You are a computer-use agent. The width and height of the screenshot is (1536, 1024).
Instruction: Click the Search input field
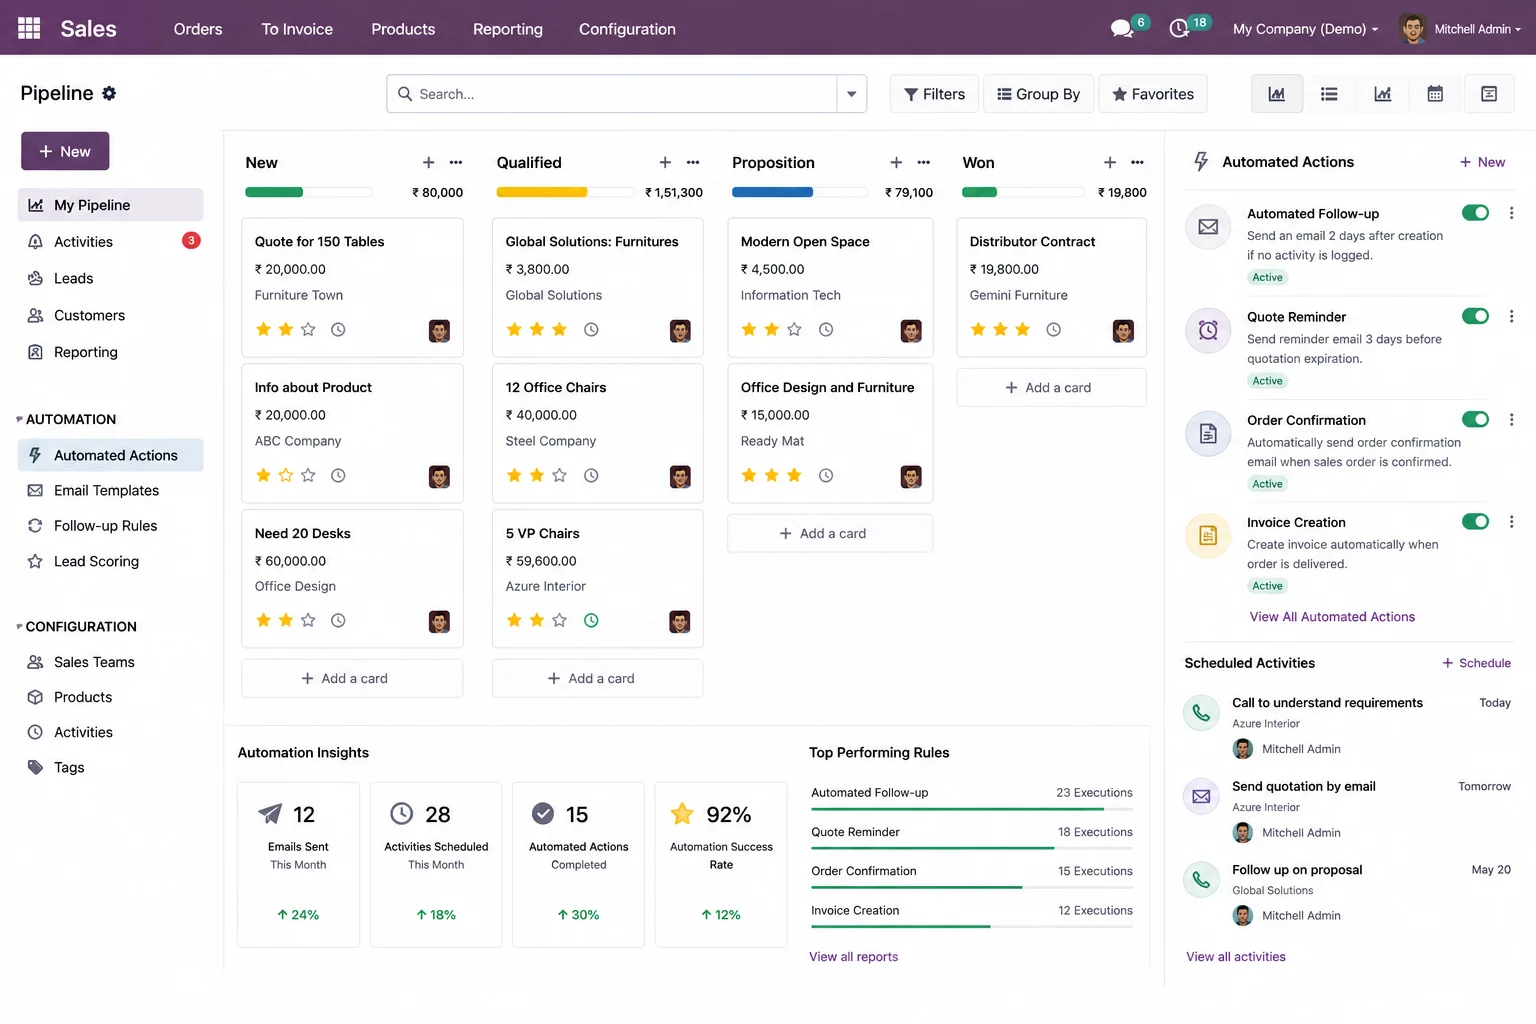[612, 94]
